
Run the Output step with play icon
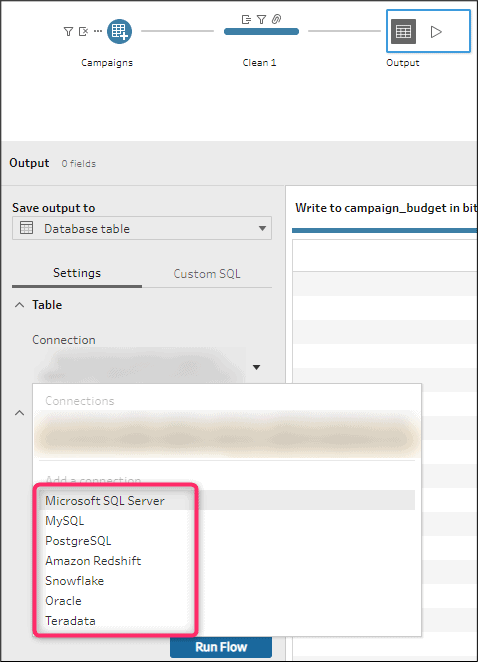click(436, 32)
